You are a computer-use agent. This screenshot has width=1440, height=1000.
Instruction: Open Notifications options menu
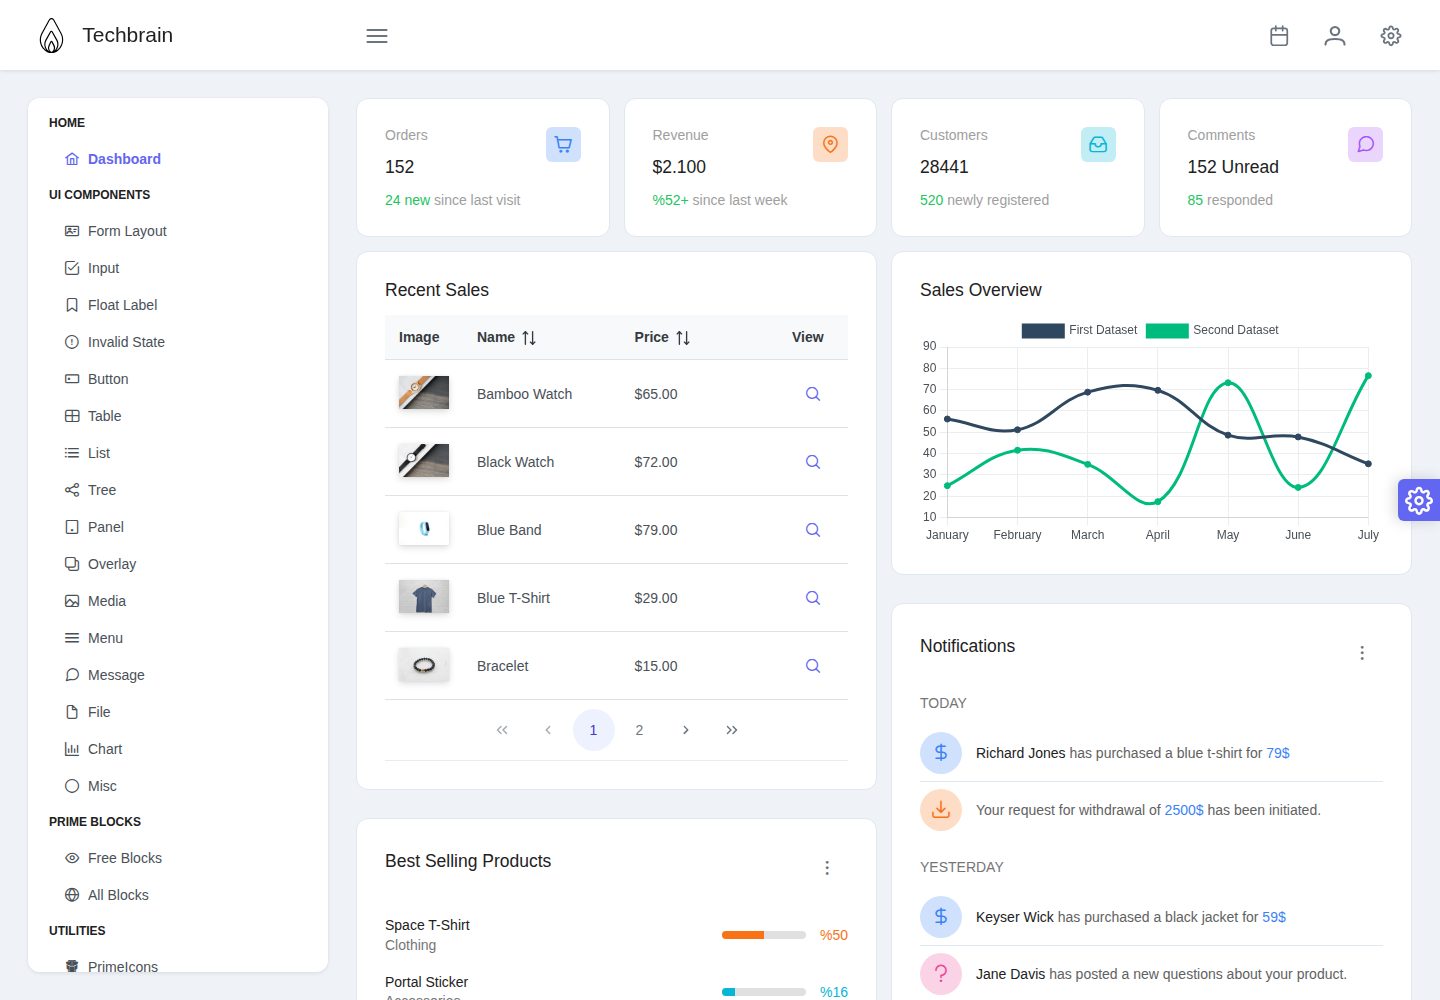tap(1362, 653)
